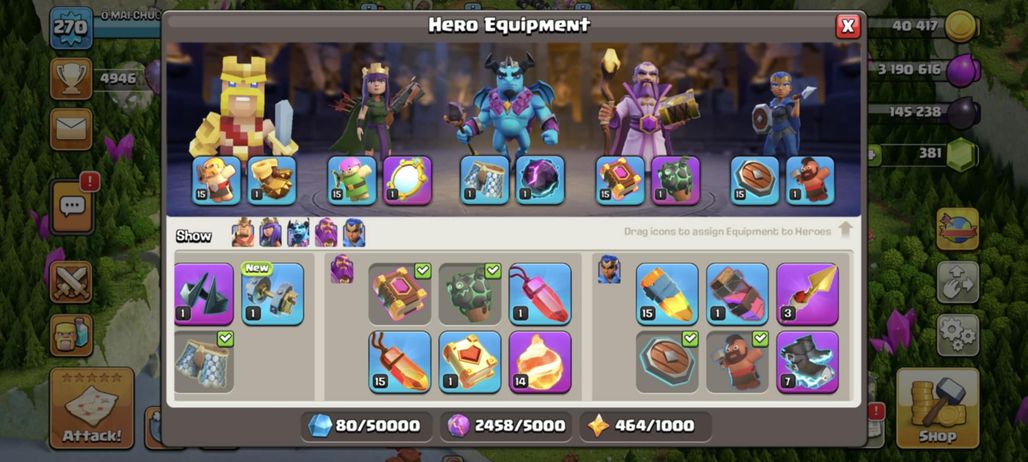Choose the Electro Boots equipment level 7
Screen dimensions: 1028x462
click(x=808, y=362)
